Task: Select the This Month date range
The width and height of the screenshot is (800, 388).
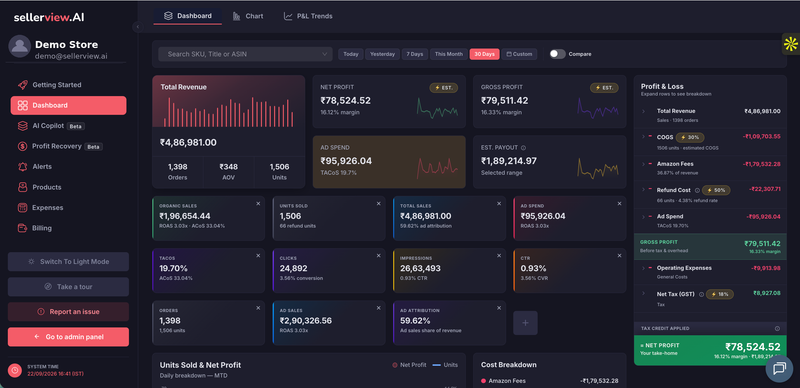Action: (x=449, y=54)
